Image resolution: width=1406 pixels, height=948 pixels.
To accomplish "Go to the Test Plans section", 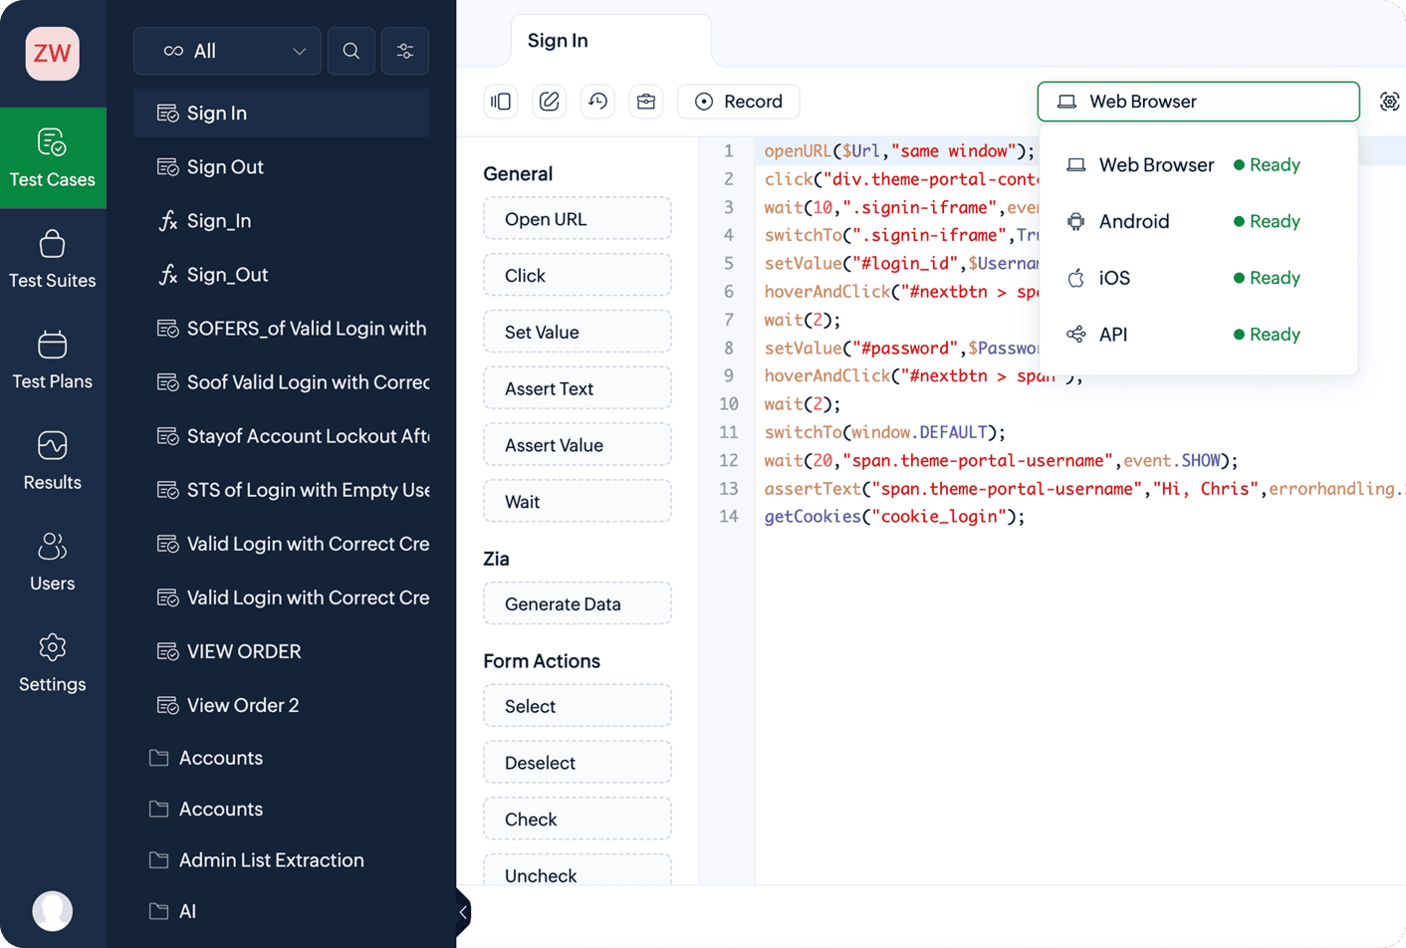I will tap(53, 360).
